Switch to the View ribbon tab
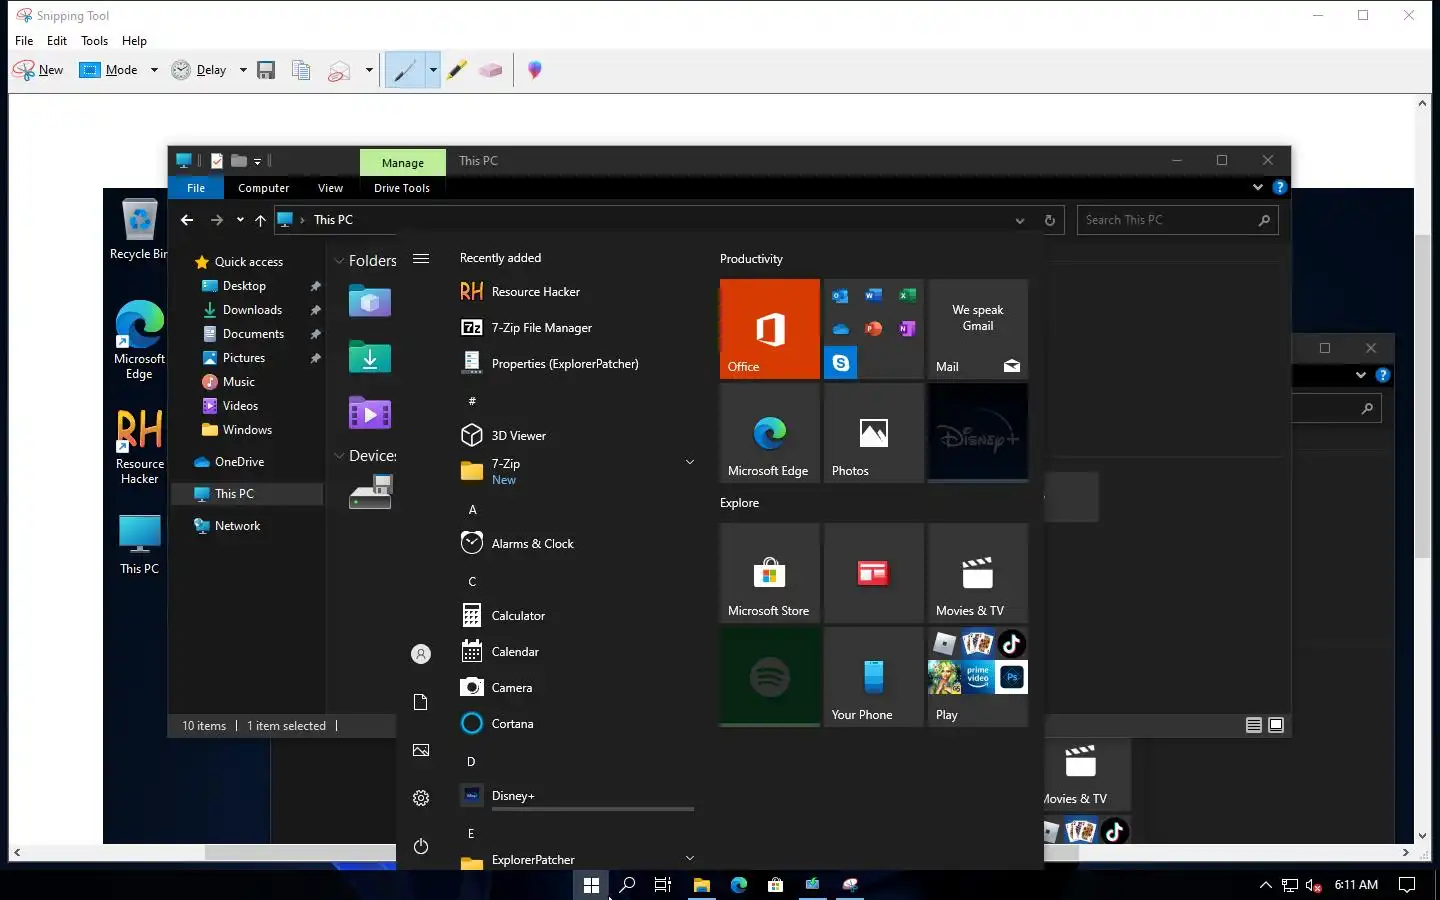 [x=330, y=188]
